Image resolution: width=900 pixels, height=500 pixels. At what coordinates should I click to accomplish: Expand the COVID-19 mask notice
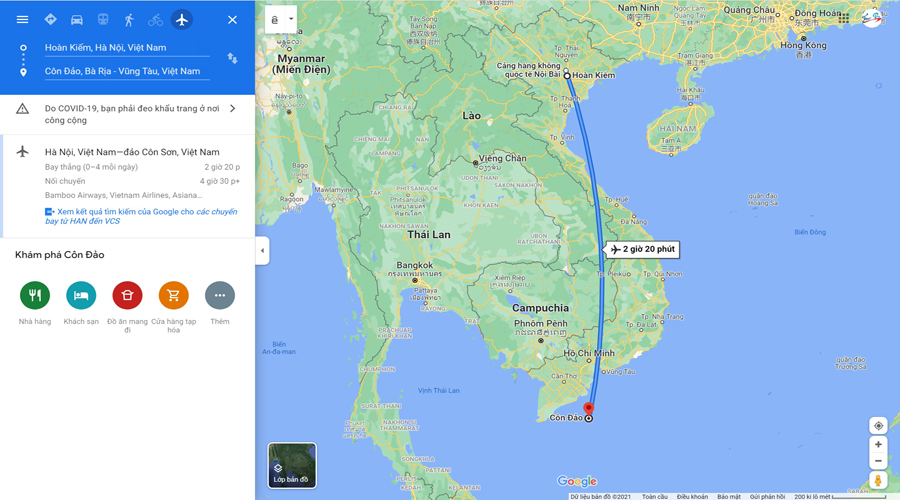(x=127, y=114)
